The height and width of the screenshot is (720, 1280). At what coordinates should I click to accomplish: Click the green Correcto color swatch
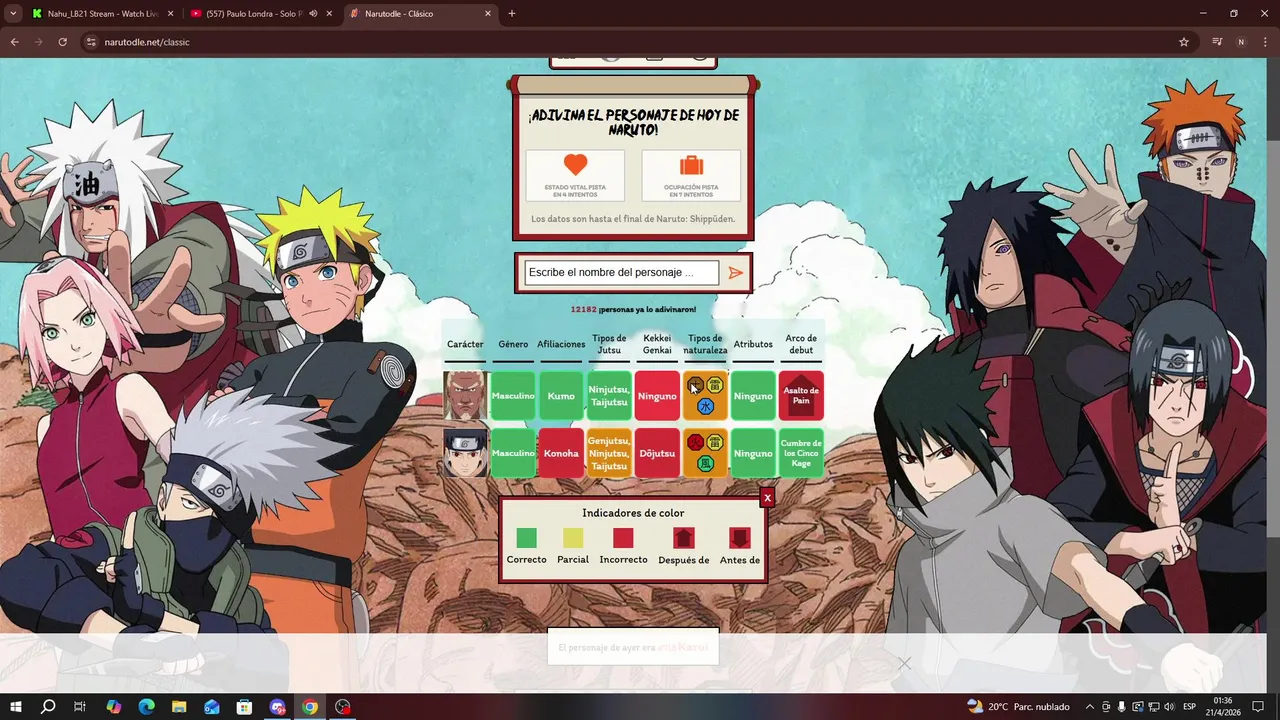point(526,538)
